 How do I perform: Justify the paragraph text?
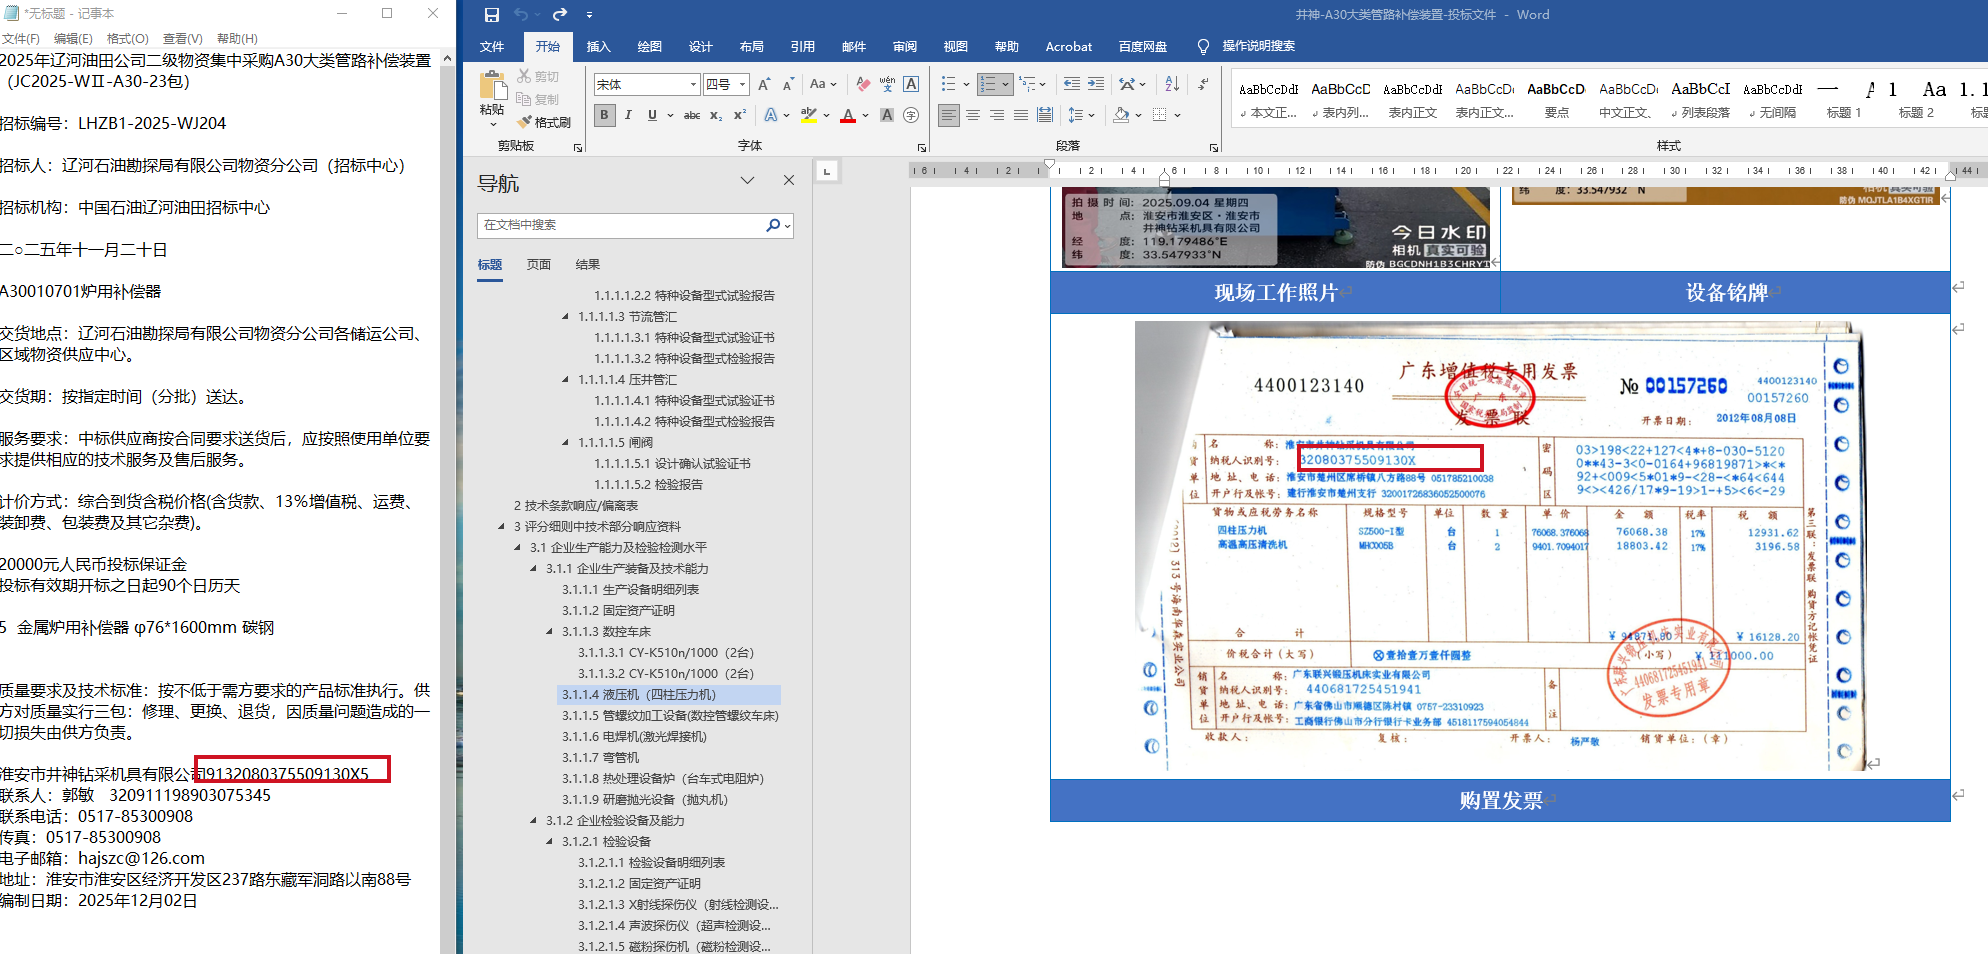pyautogui.click(x=1021, y=115)
